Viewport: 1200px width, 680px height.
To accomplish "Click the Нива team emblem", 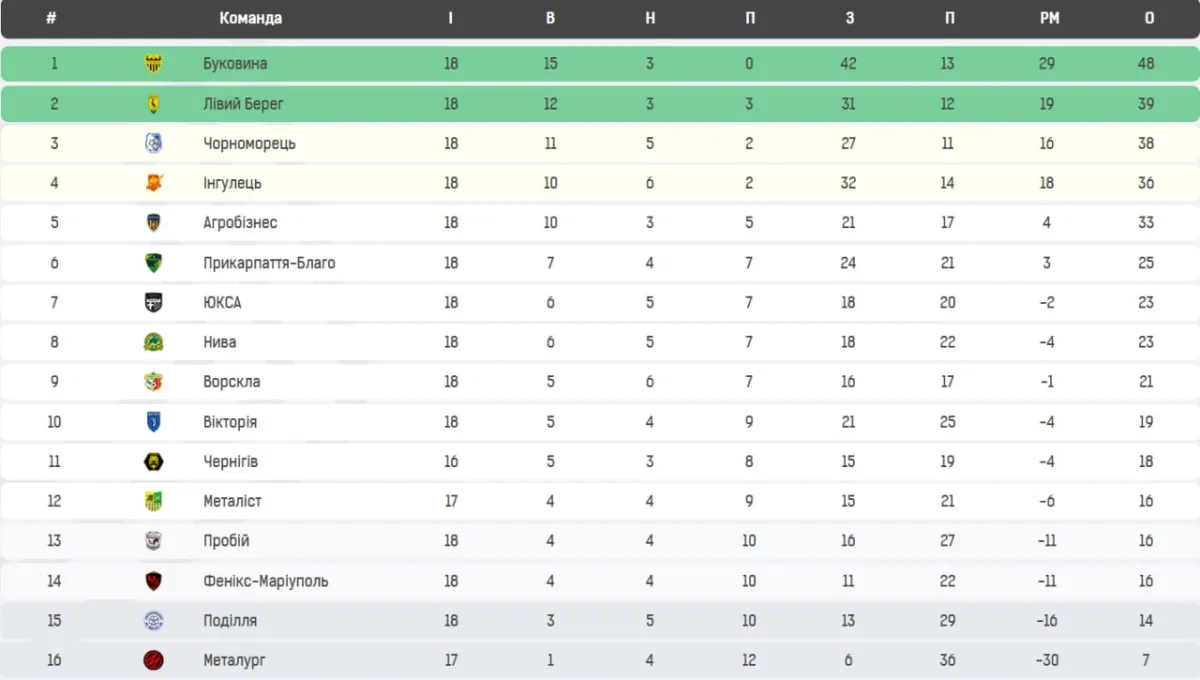I will point(153,342).
